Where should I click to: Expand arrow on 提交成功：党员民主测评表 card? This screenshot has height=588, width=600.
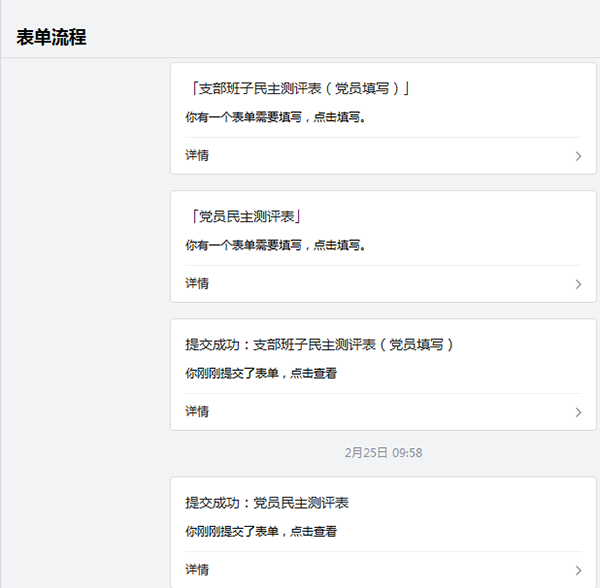[578, 570]
